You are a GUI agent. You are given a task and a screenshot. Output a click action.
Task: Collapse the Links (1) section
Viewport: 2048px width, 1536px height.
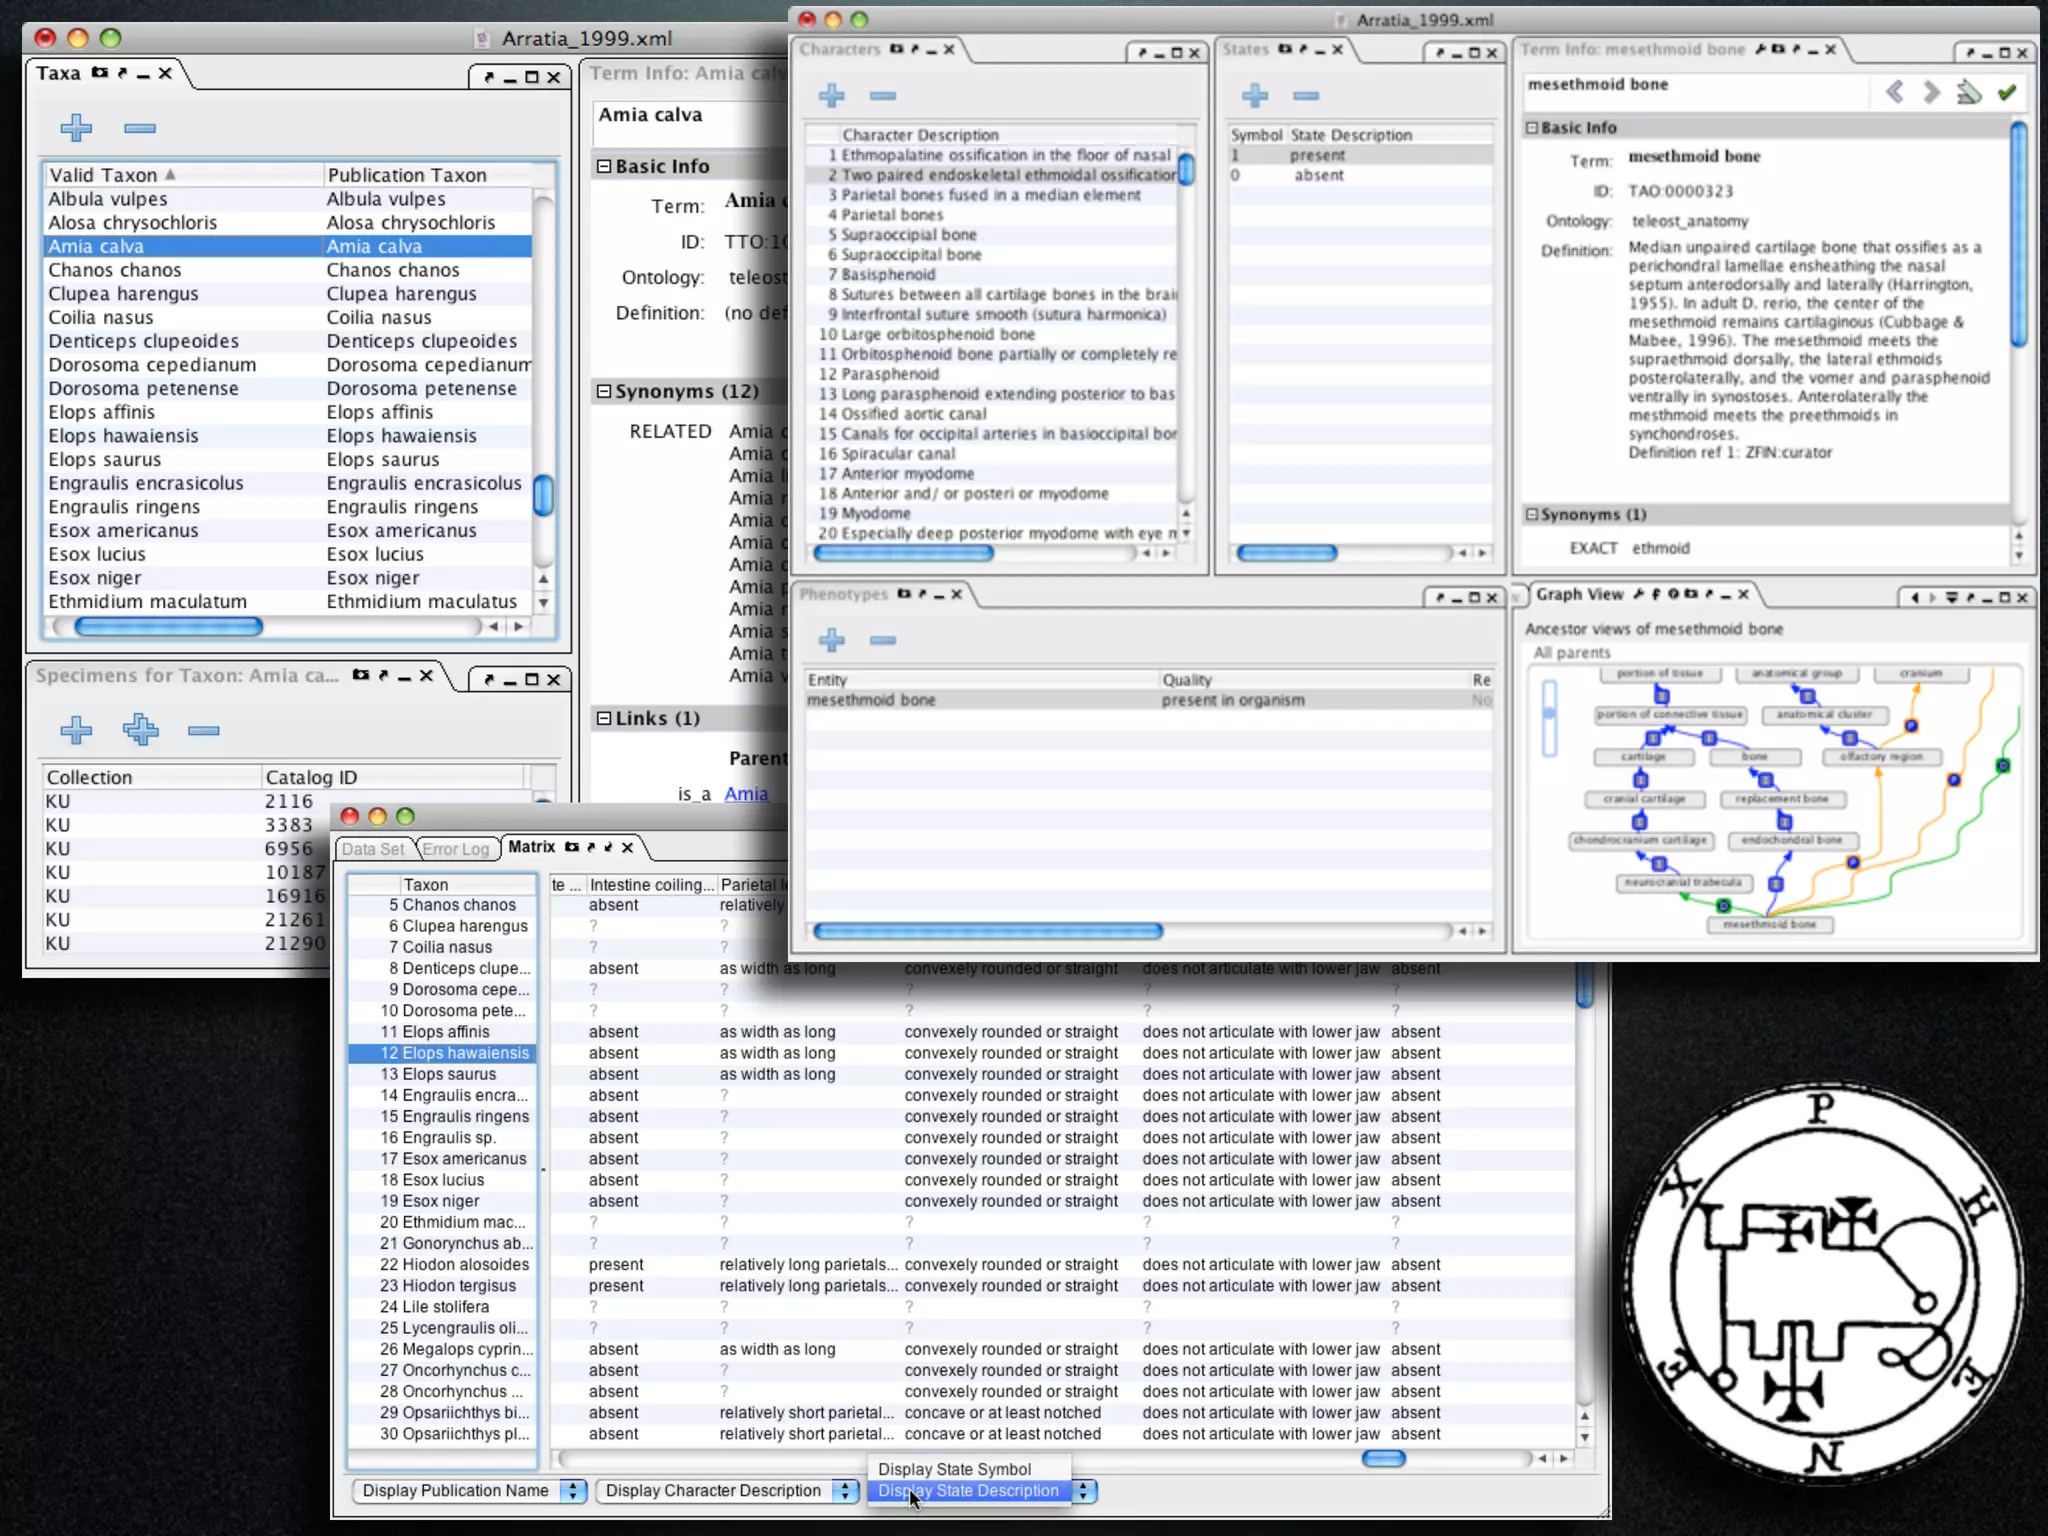[x=604, y=718]
